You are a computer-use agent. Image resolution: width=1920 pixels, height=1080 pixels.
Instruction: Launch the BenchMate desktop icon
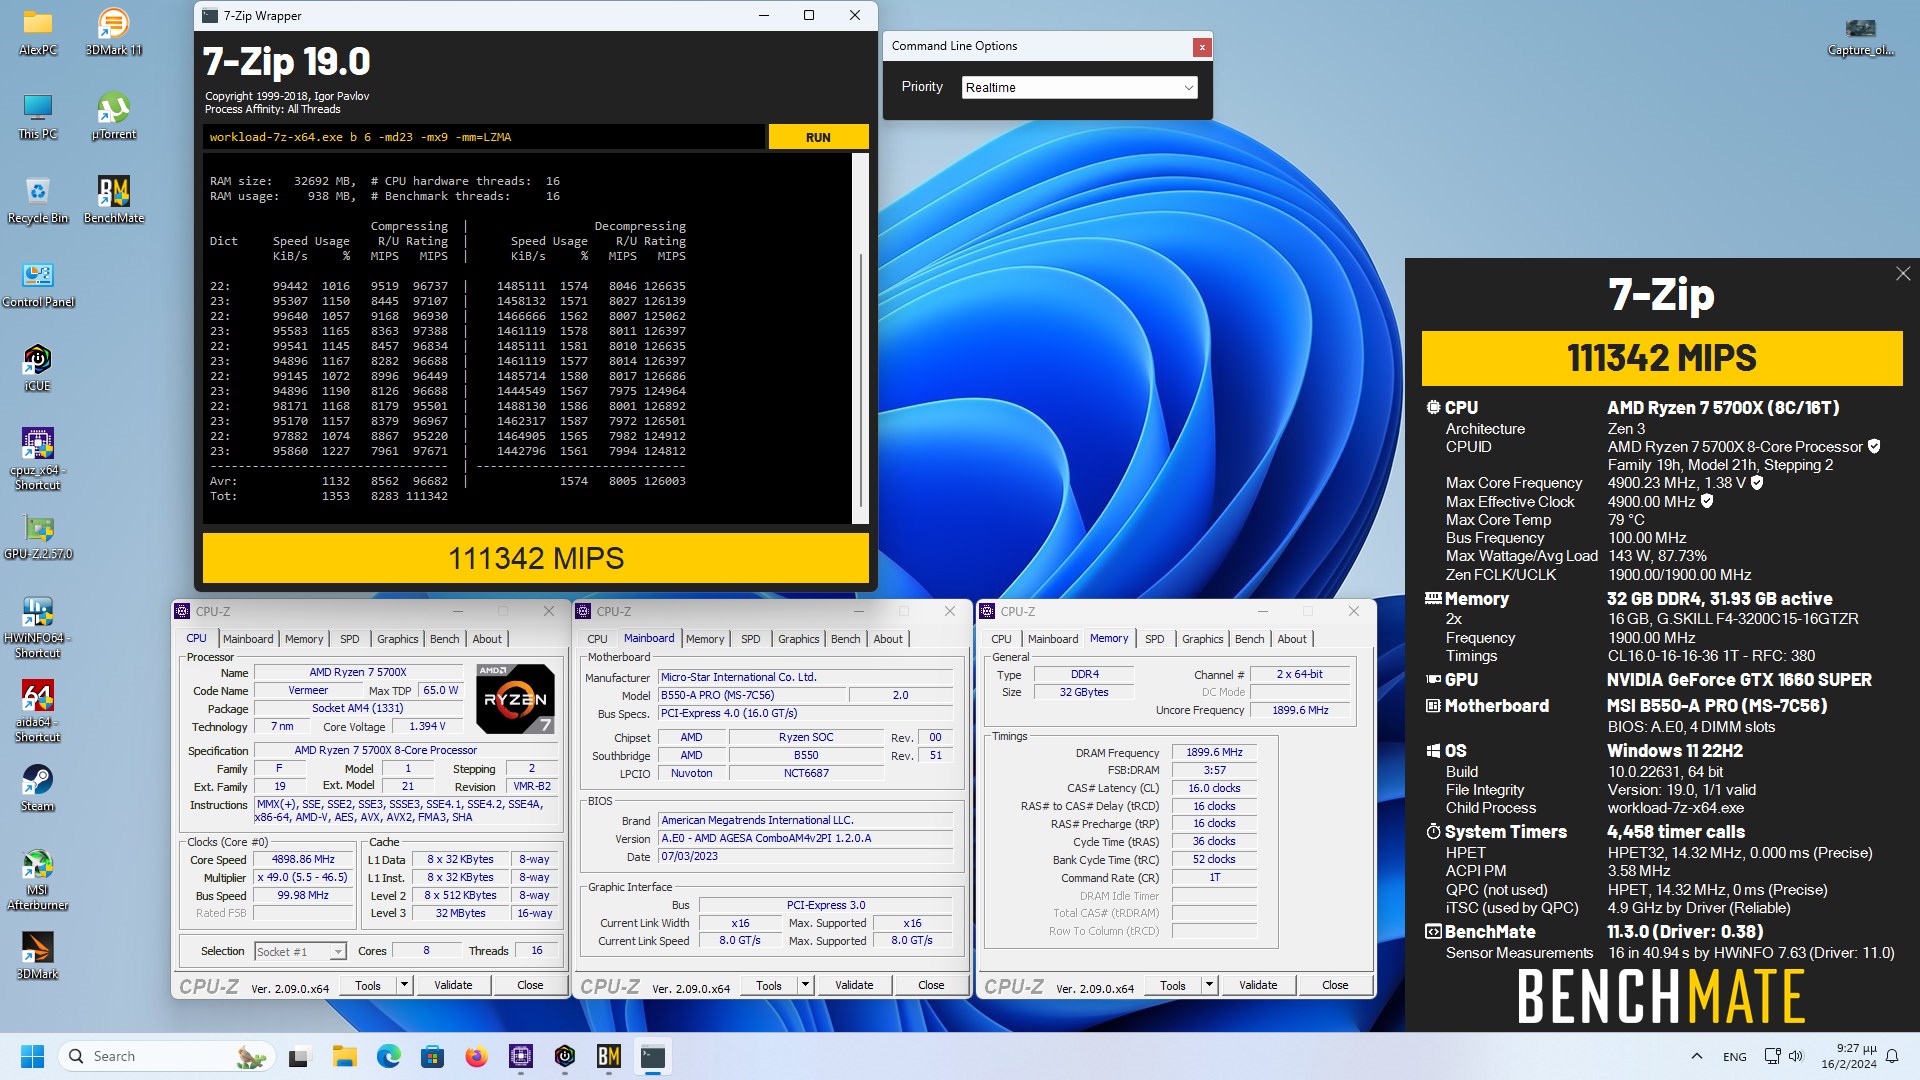(114, 200)
